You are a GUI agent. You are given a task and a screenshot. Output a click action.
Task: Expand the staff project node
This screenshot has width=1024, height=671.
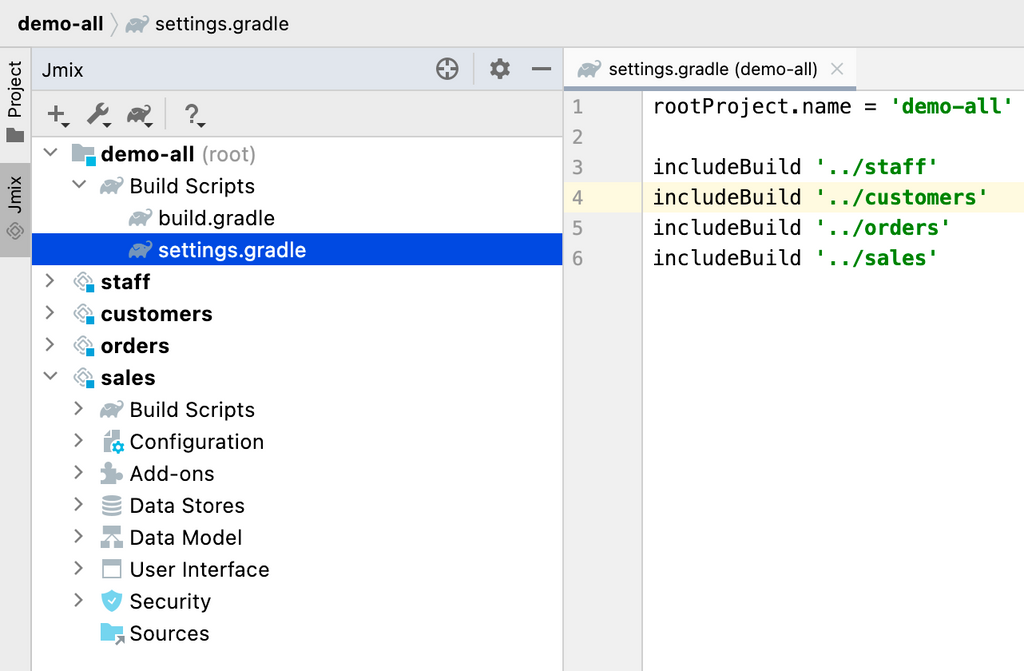[50, 282]
